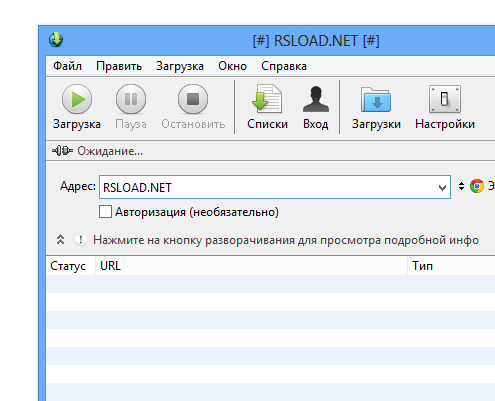Image resolution: width=495 pixels, height=401 pixels.
Task: Open the Окно menu
Action: [232, 66]
